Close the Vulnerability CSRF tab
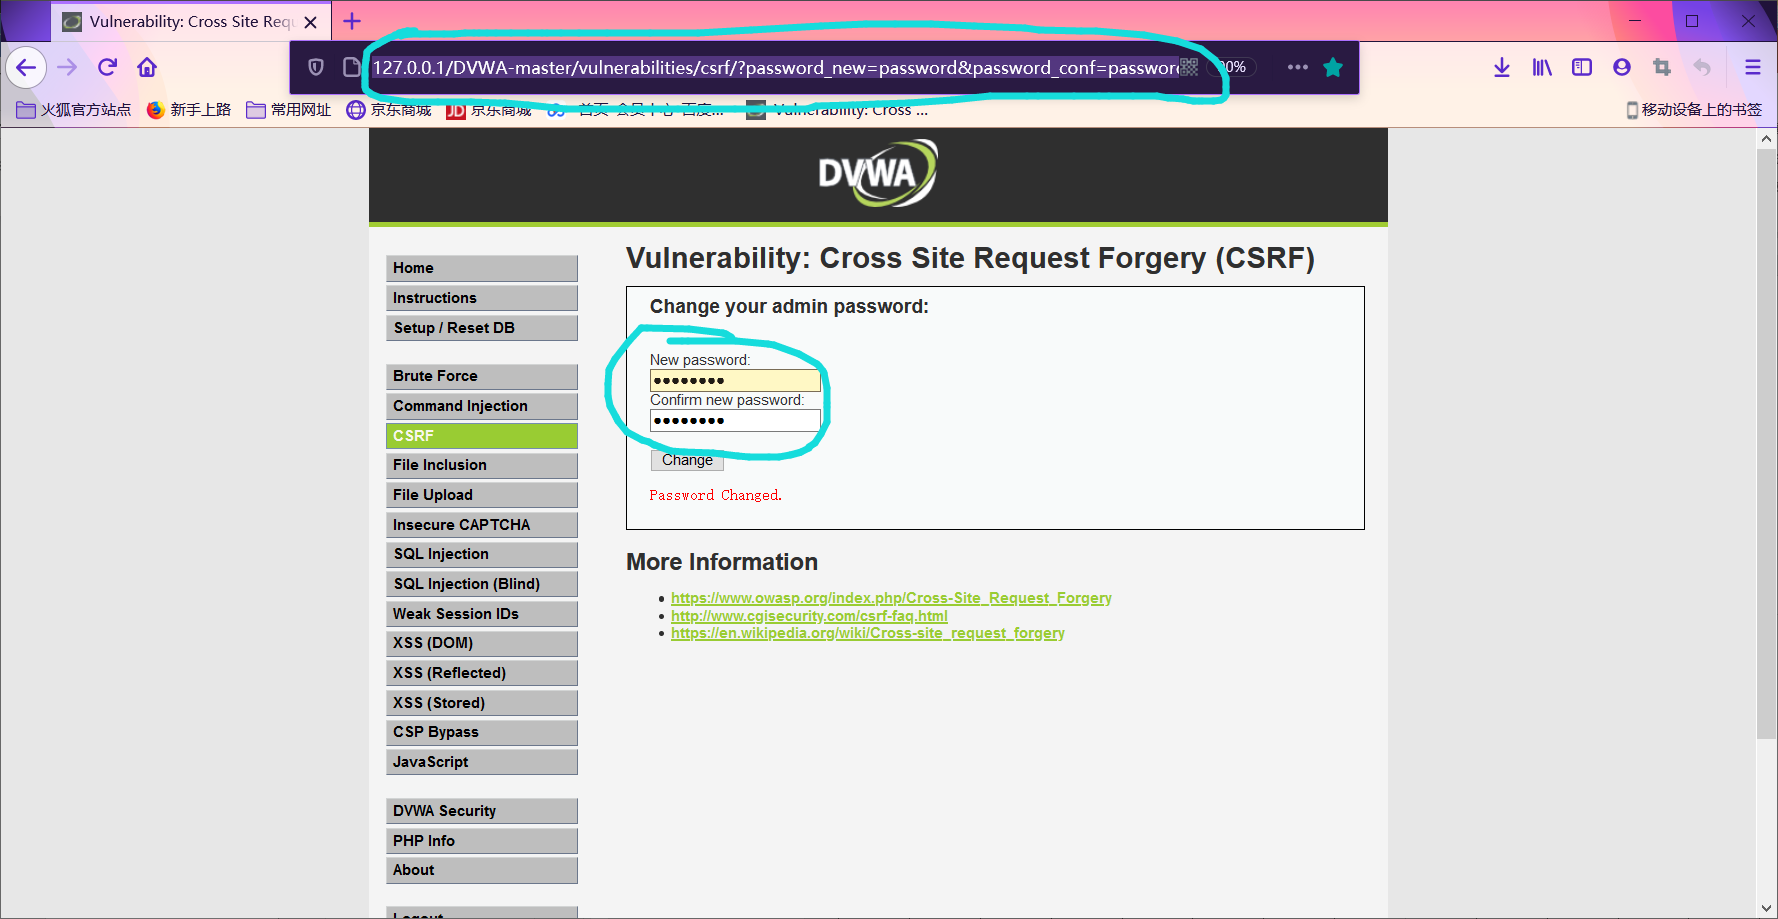 coord(311,22)
